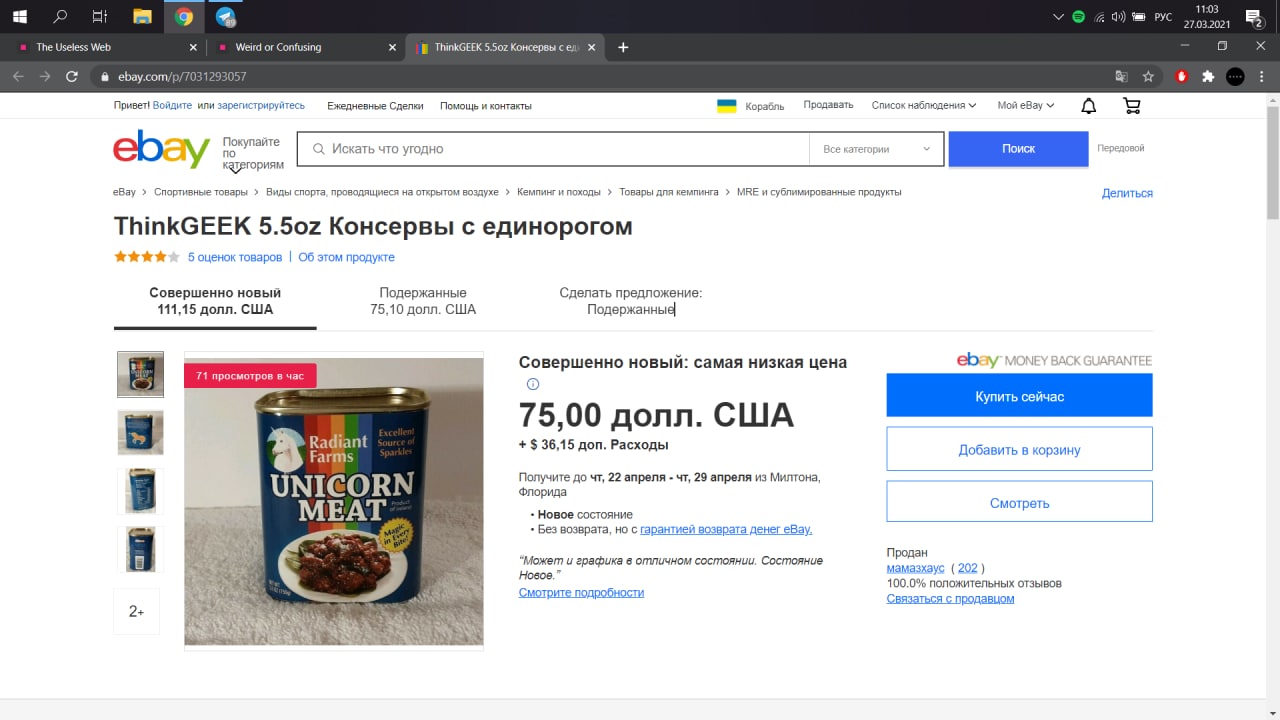
Task: Click the See details link
Action: coord(581,592)
